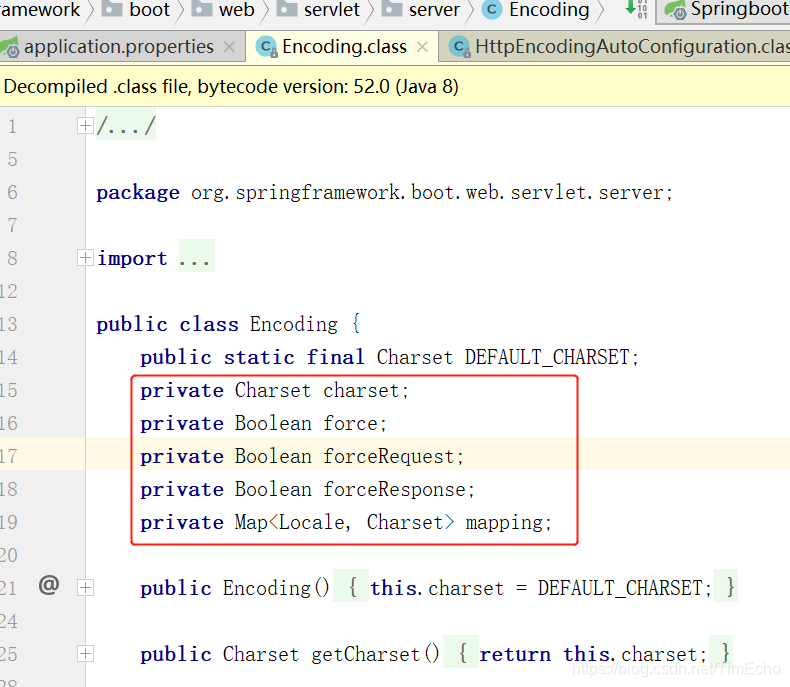The height and width of the screenshot is (687, 790).
Task: Click the binary build arrow icon
Action: click(636, 9)
